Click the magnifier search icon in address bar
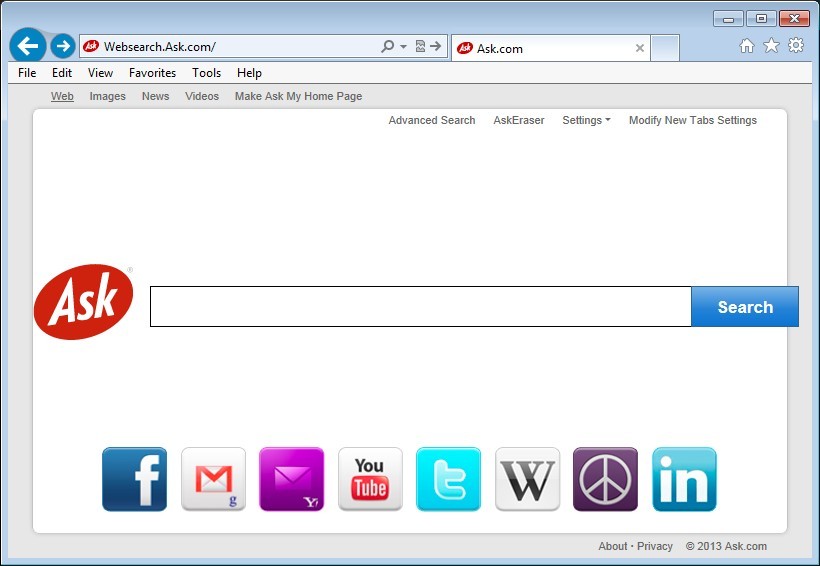Image resolution: width=820 pixels, height=566 pixels. click(x=388, y=47)
